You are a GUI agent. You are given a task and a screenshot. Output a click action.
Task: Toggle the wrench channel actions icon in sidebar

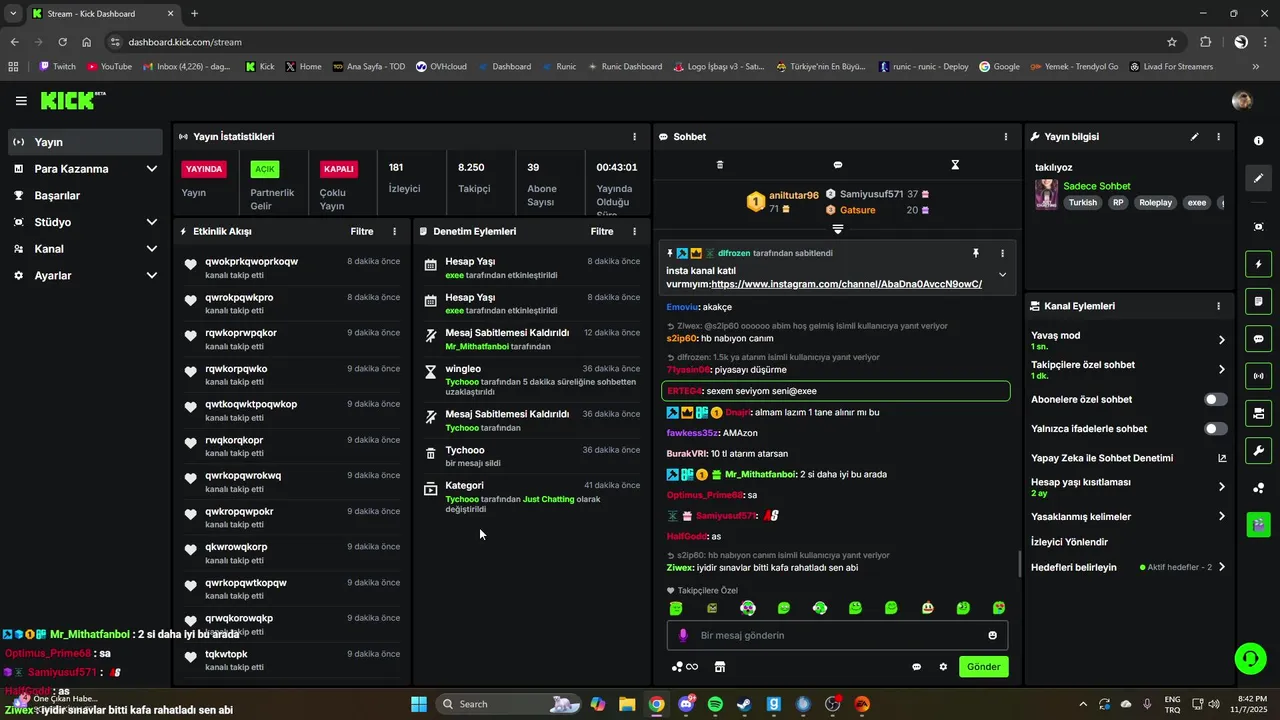tap(1258, 450)
